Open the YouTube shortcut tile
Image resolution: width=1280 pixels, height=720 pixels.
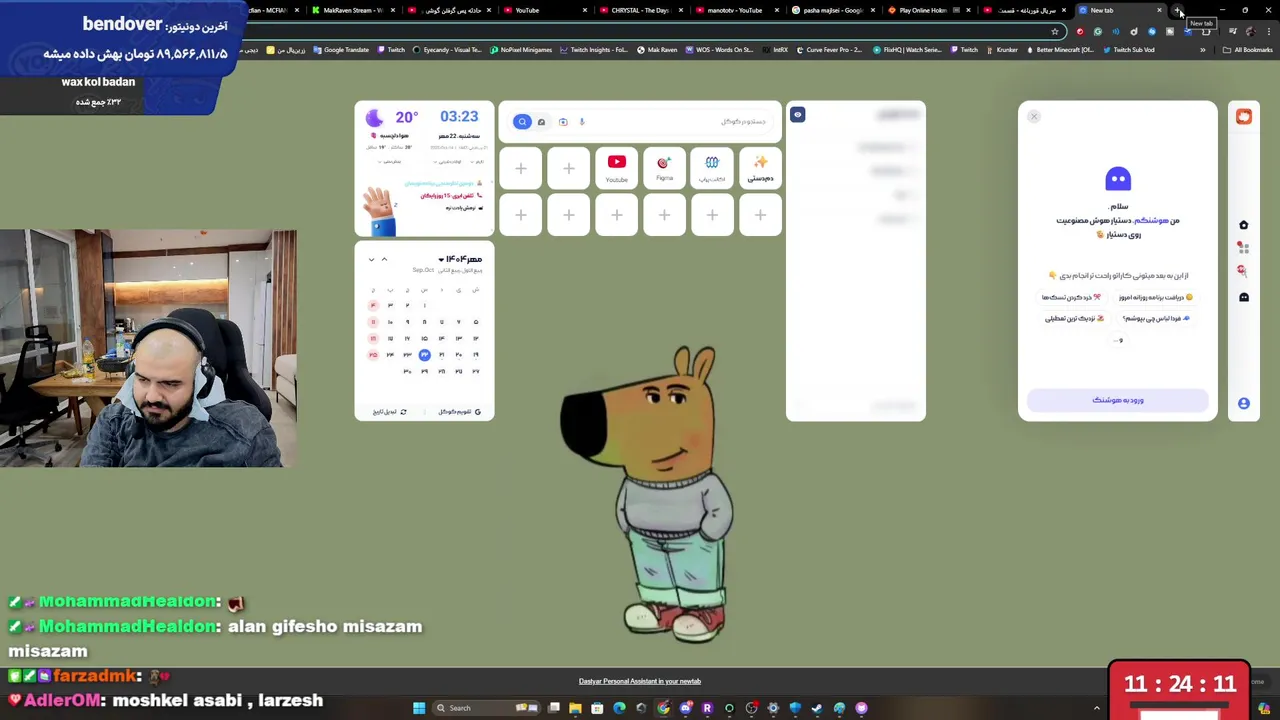click(x=616, y=167)
